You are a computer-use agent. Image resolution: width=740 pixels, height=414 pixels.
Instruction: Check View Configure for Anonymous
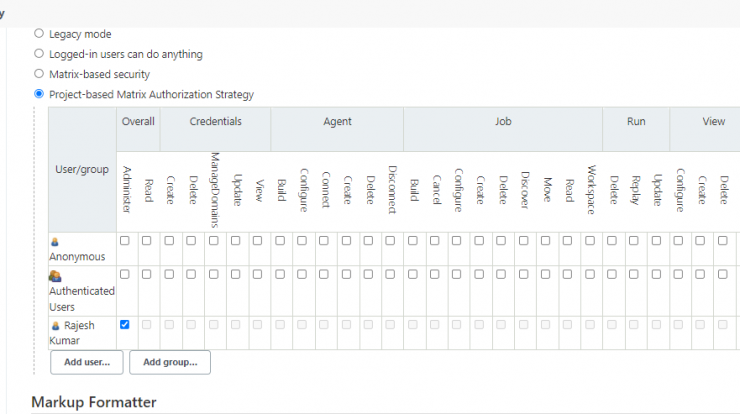click(x=678, y=241)
